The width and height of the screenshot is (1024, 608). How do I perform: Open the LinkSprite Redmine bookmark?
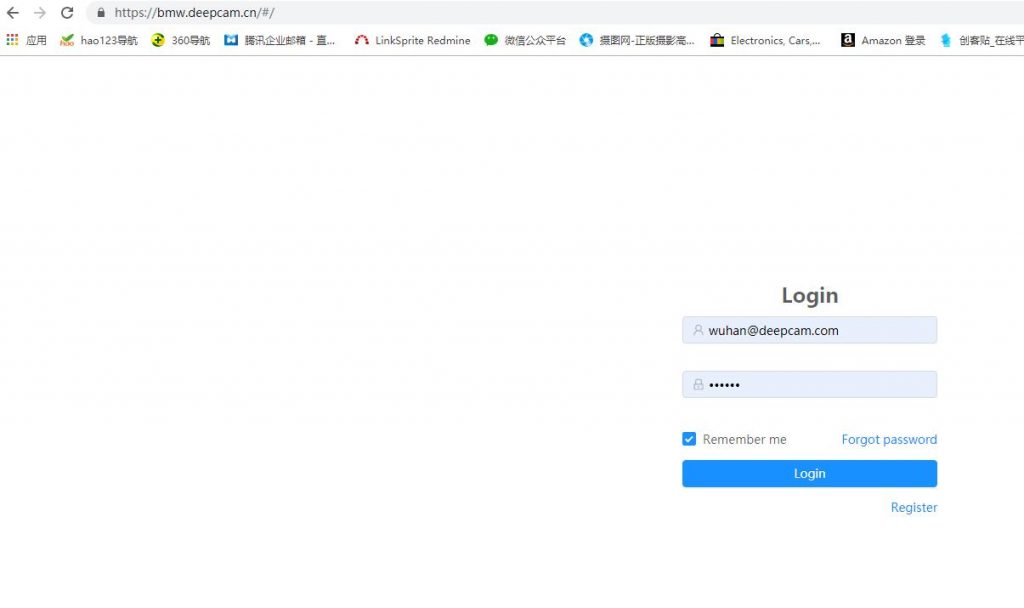click(x=412, y=41)
